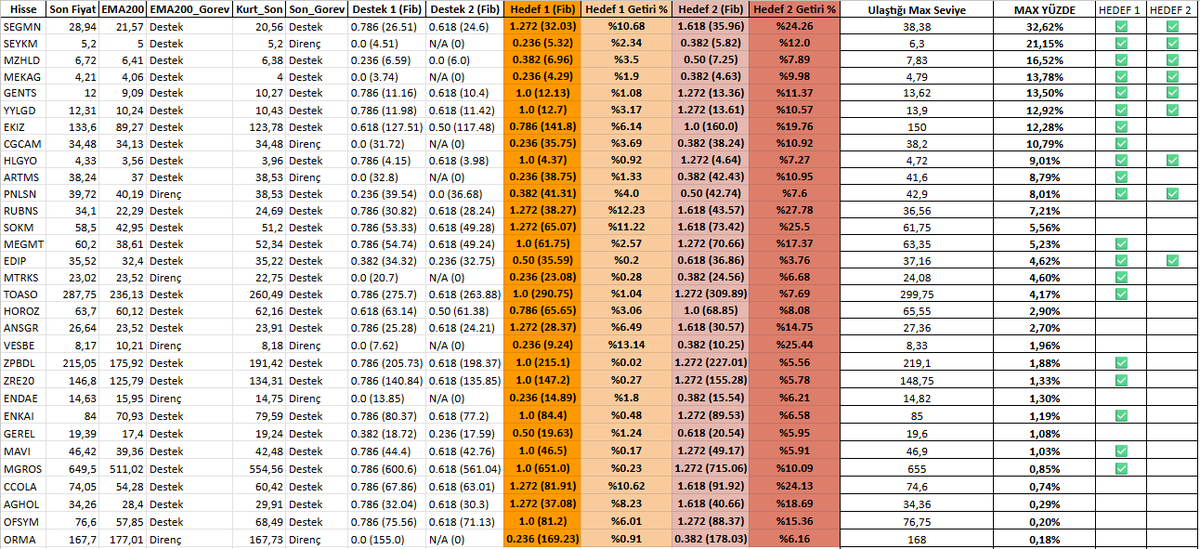Image resolution: width=1200 pixels, height=549 pixels.
Task: Select the MGROS price cell 649,5
Action: pos(74,468)
